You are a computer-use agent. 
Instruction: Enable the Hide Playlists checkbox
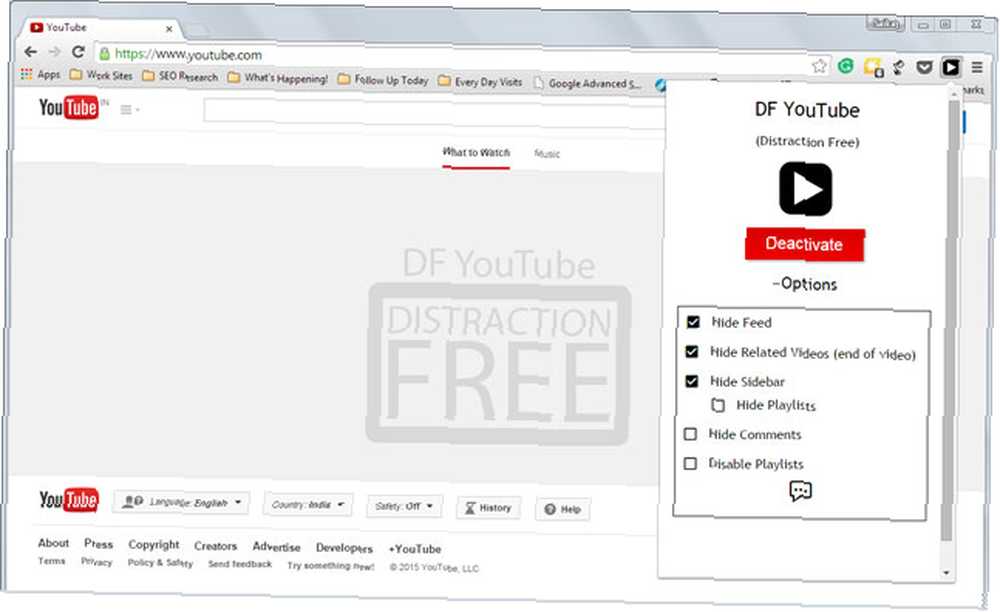pyautogui.click(x=718, y=405)
